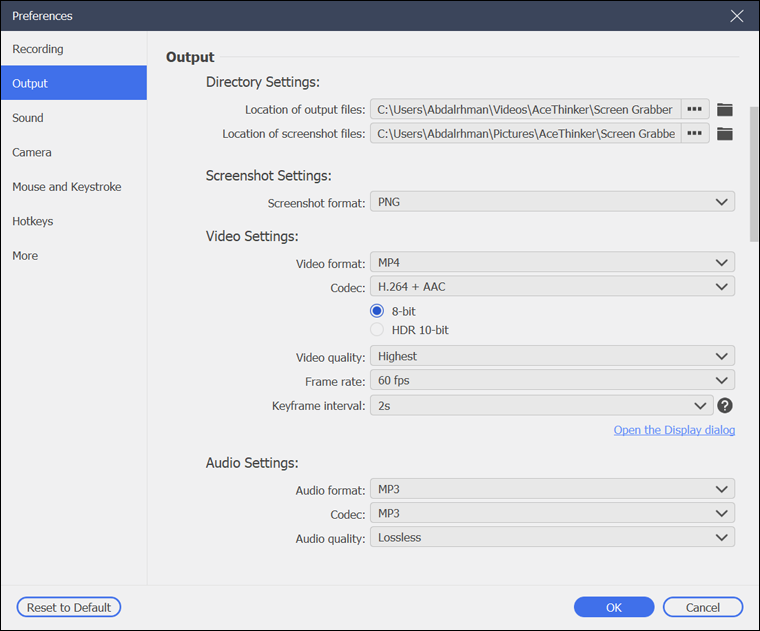Image resolution: width=760 pixels, height=631 pixels.
Task: Click the folder icon for screenshot files location
Action: 725,134
